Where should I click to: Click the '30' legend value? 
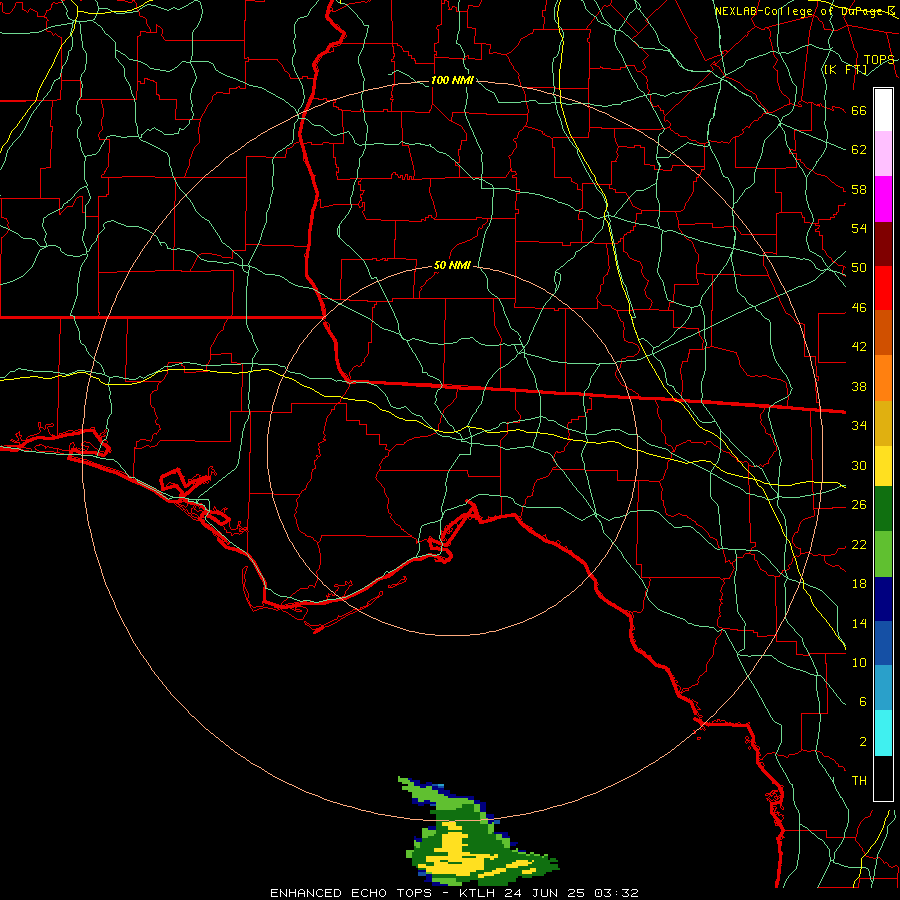click(x=859, y=465)
